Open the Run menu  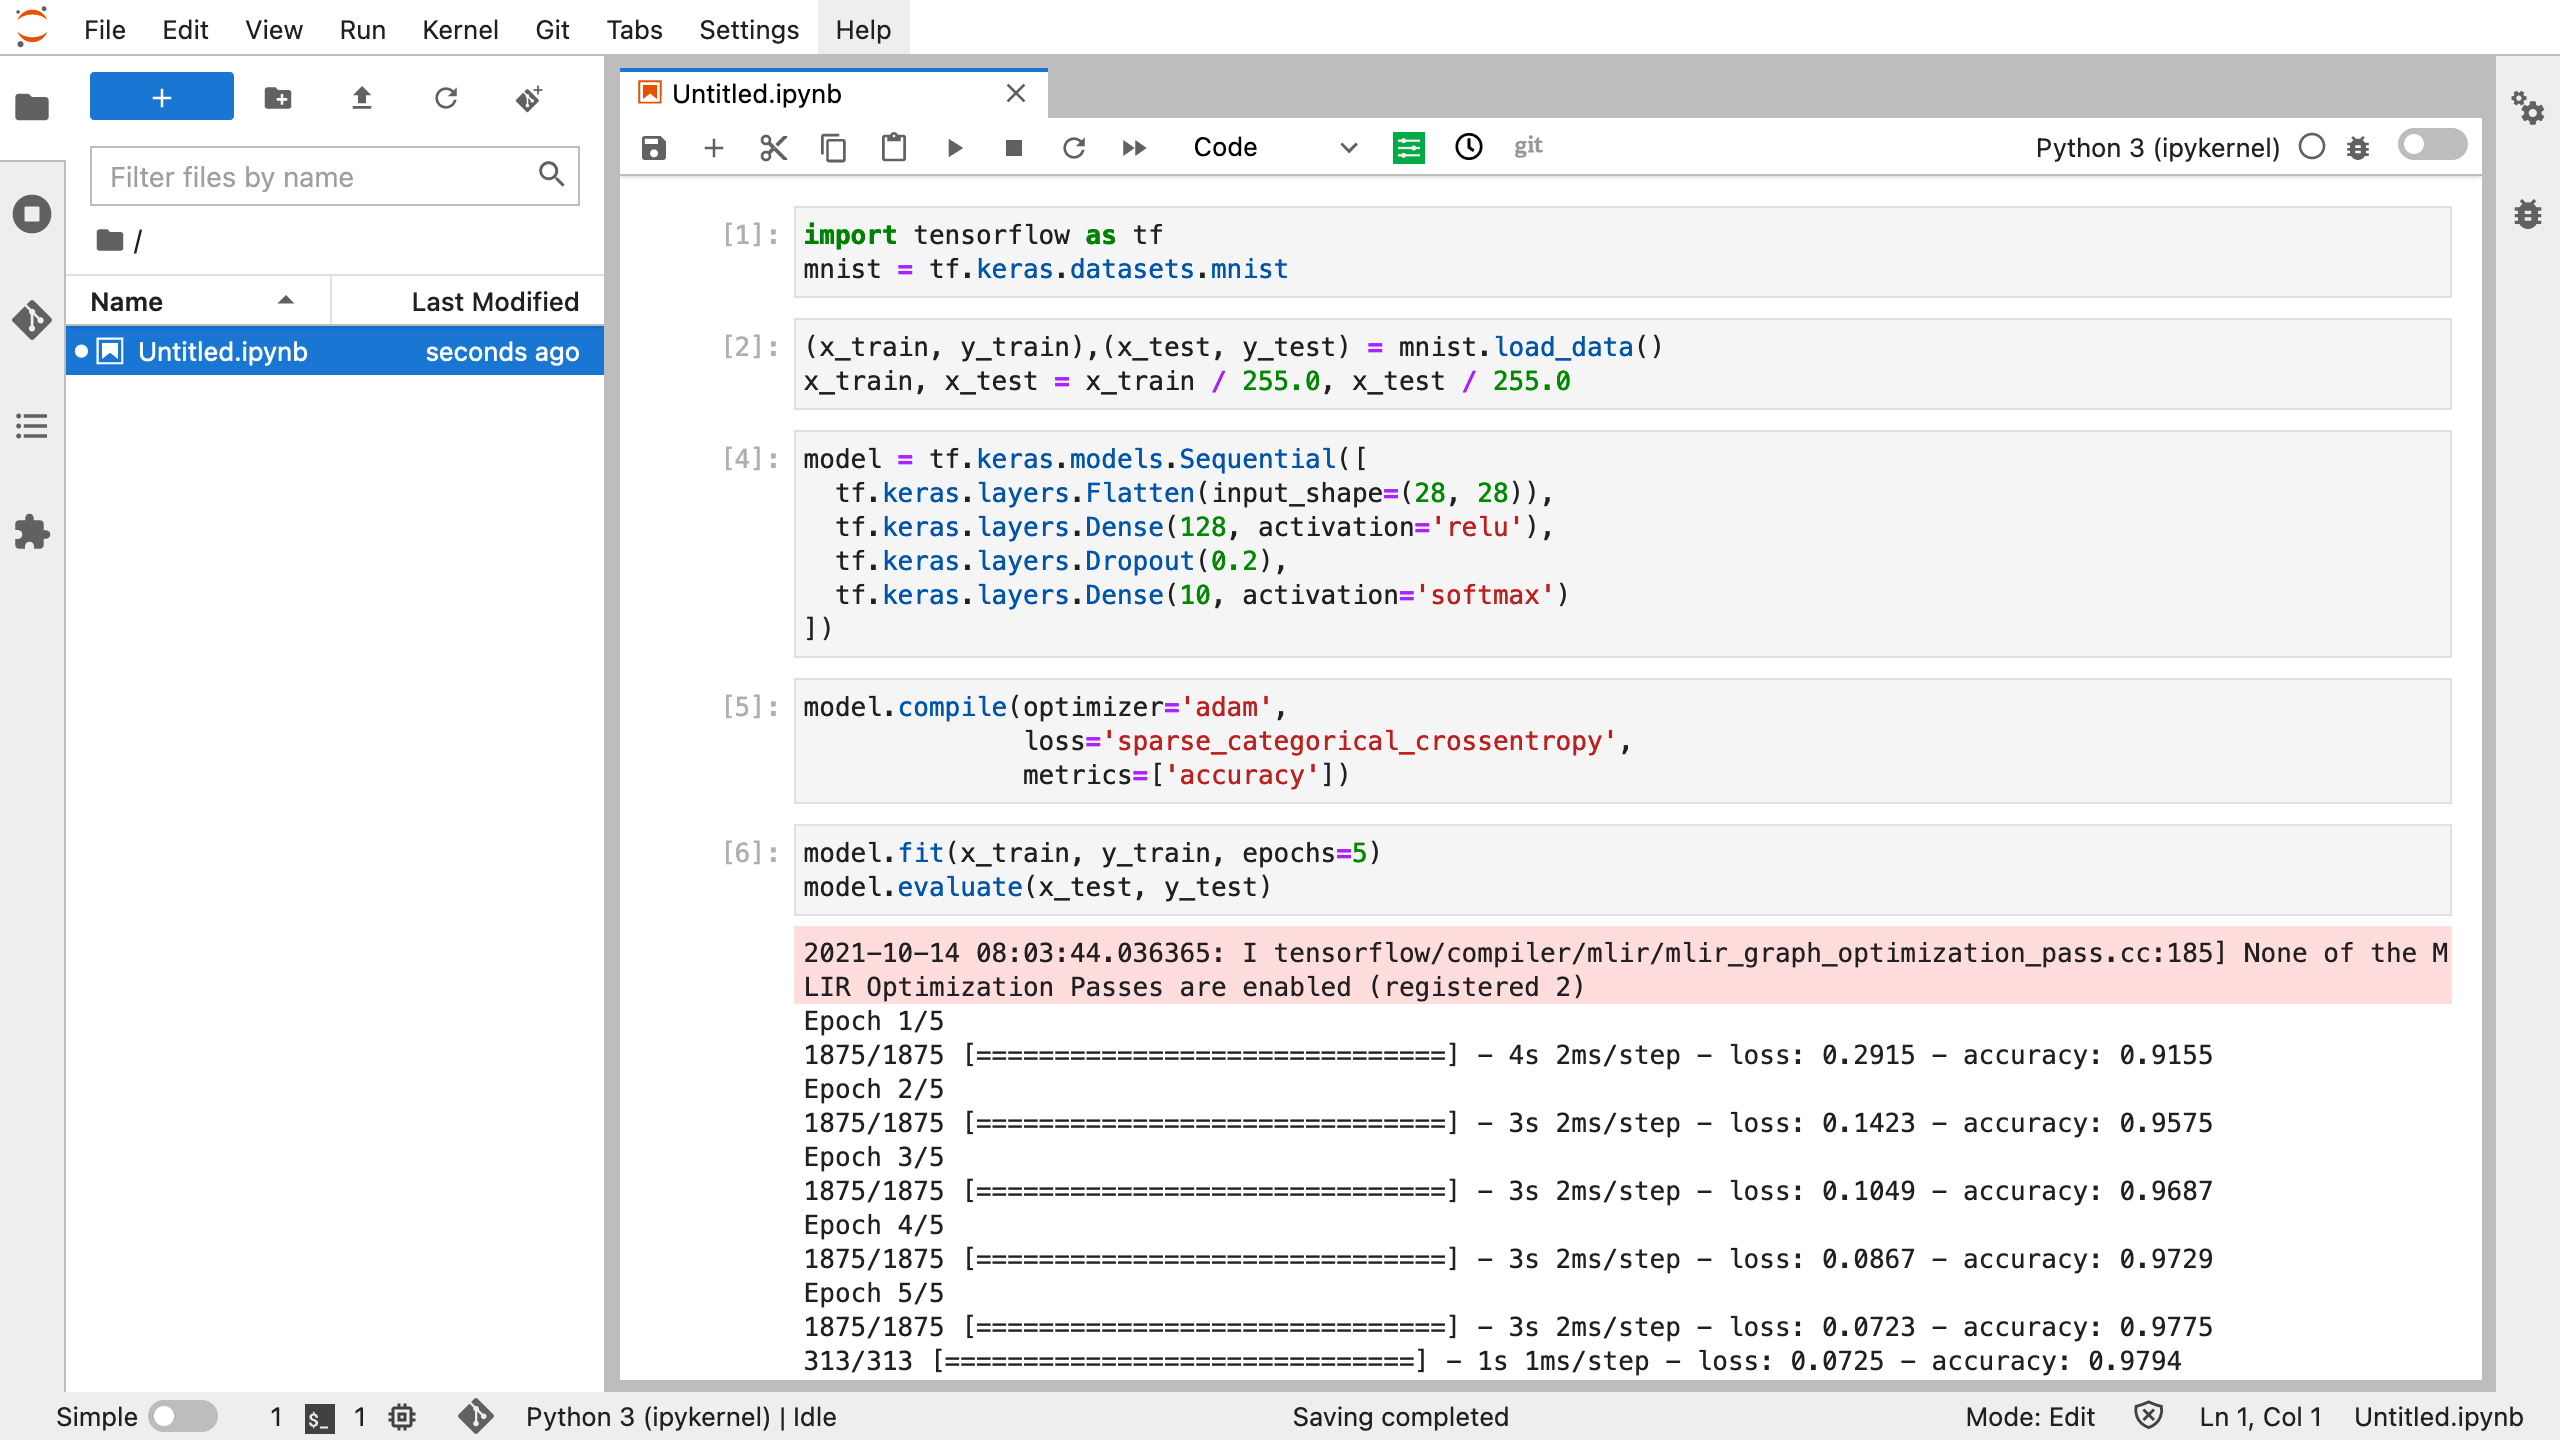coord(362,30)
